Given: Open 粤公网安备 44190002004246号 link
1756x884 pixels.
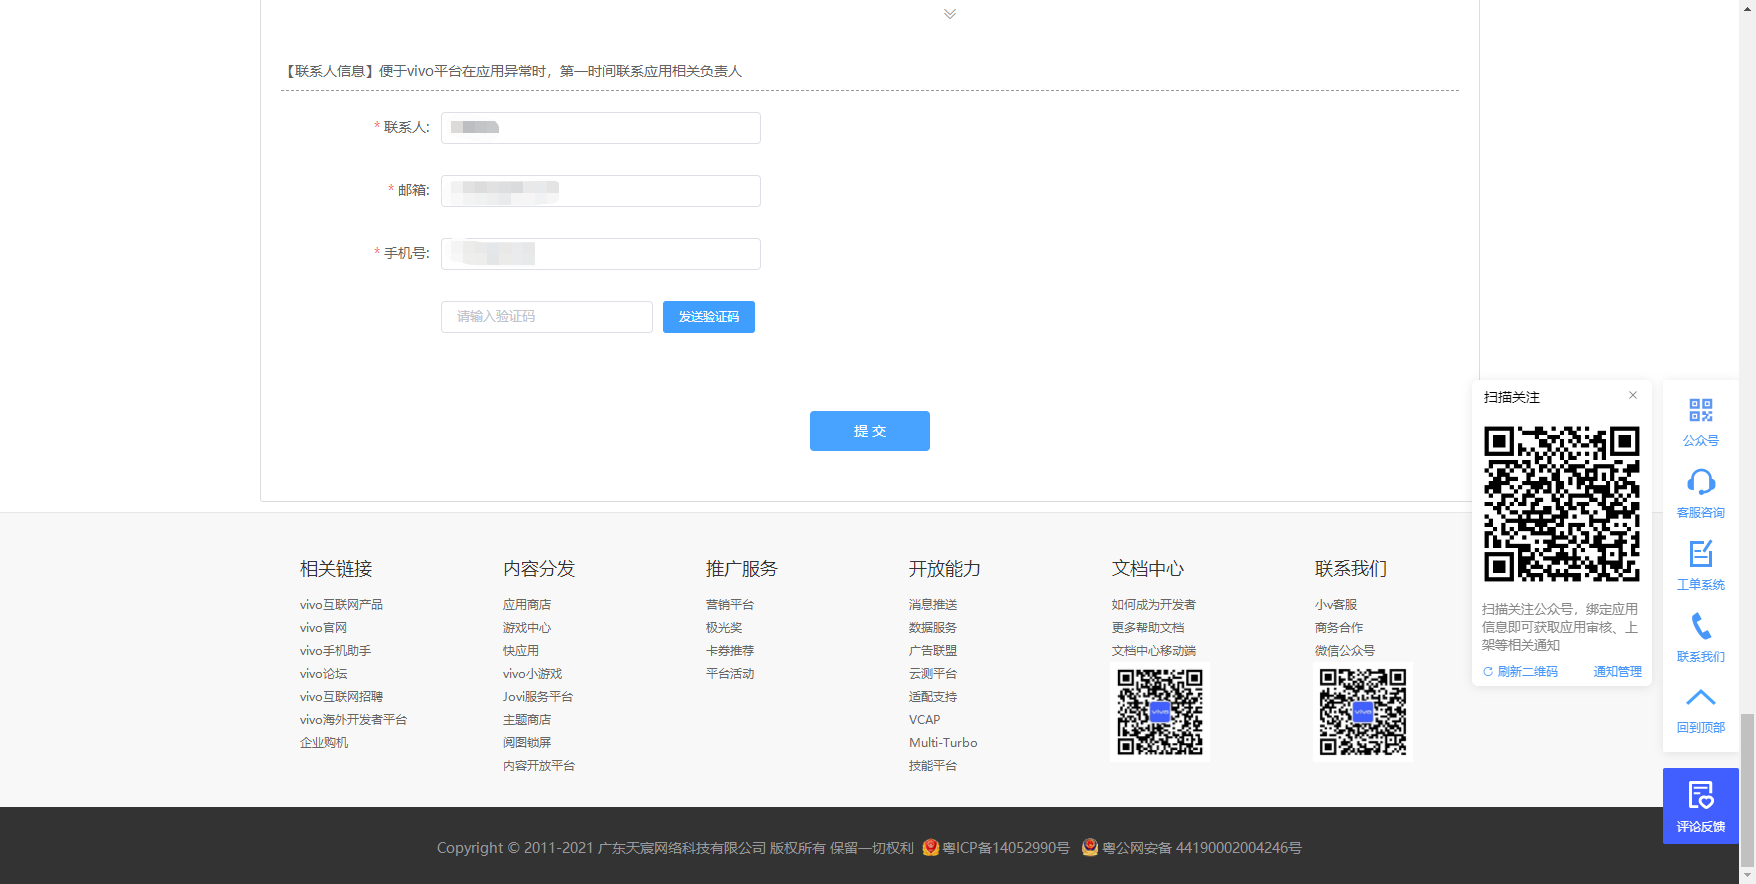Looking at the screenshot, I should [x=1202, y=848].
